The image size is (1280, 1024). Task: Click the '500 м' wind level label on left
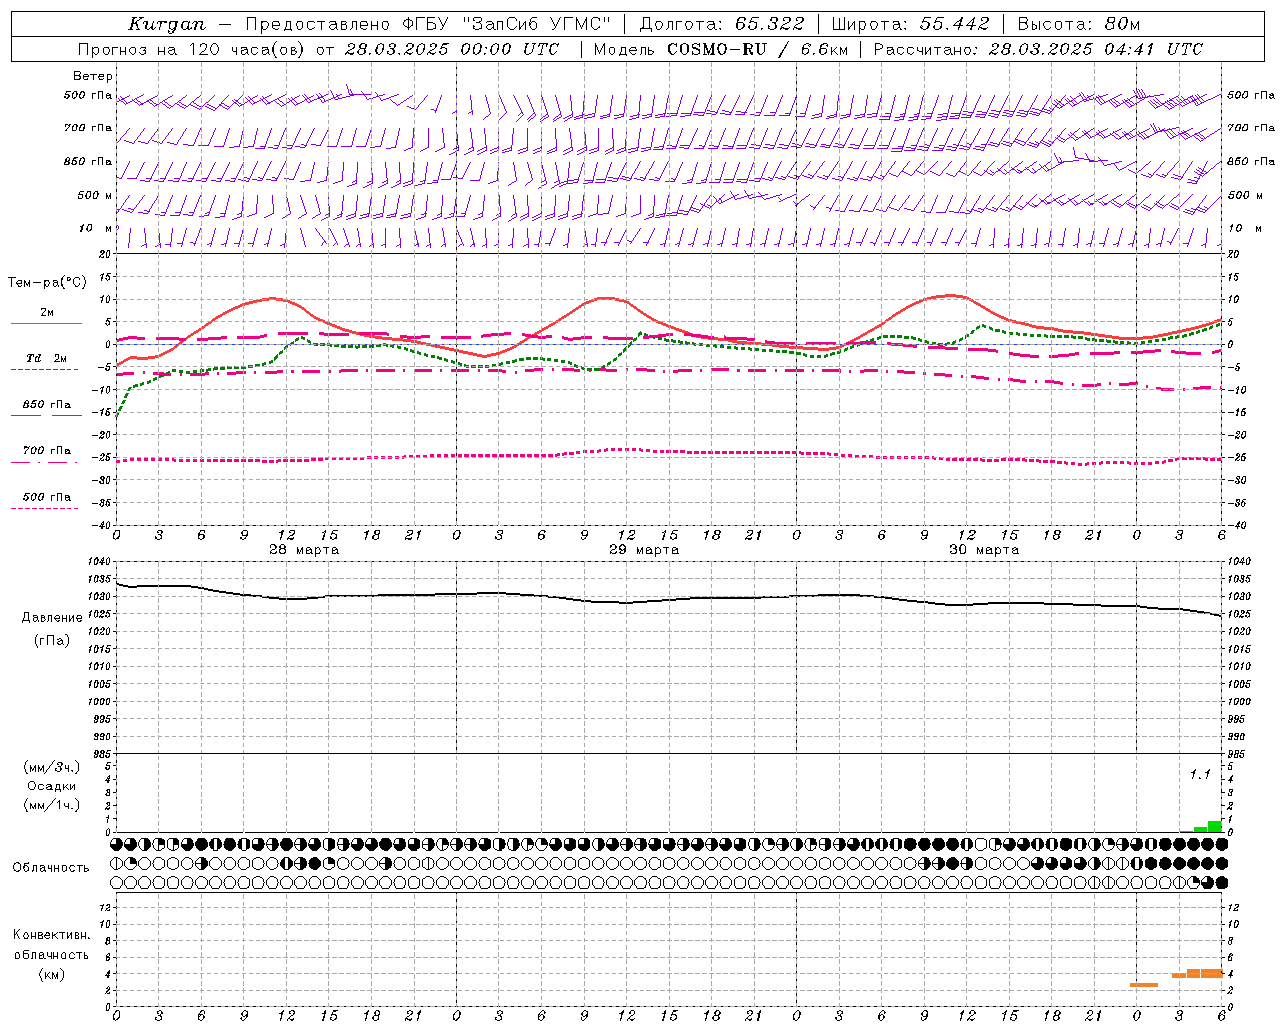(x=95, y=195)
